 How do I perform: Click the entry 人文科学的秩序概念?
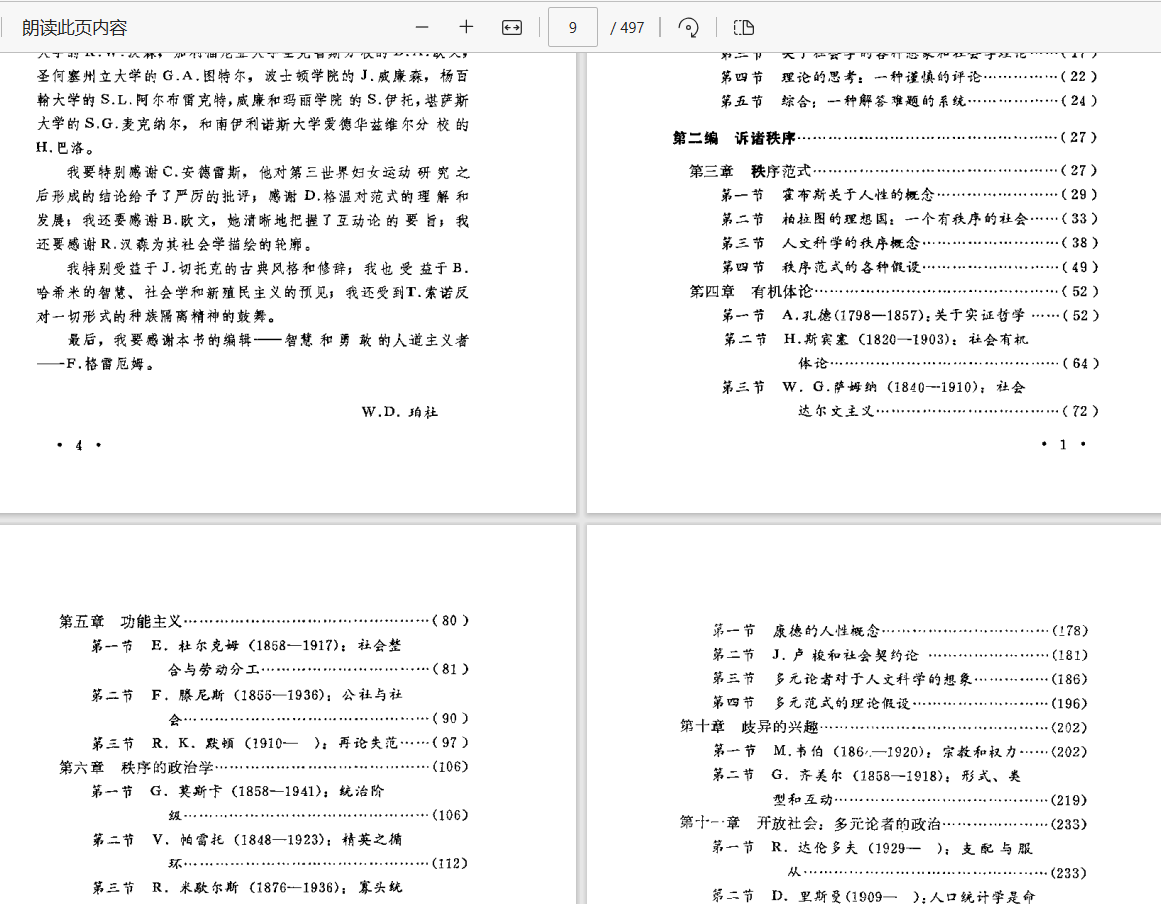coord(909,243)
